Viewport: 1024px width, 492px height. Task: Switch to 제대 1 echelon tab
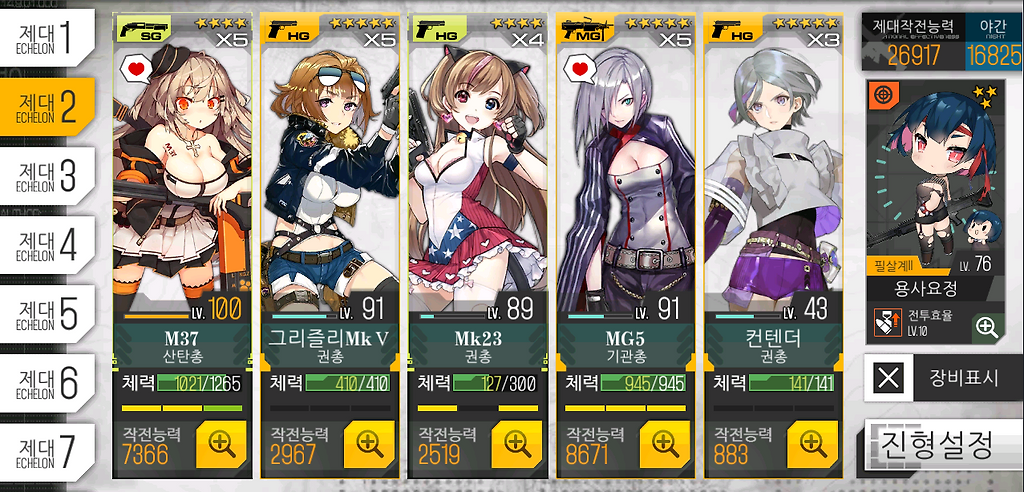pyautogui.click(x=47, y=38)
